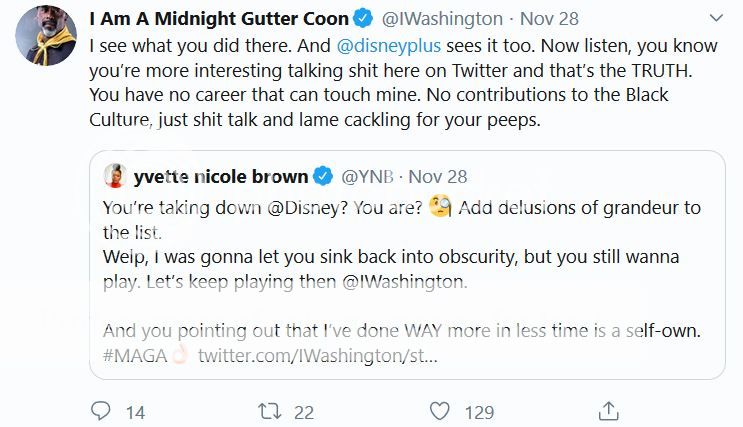Click the 129 likes count

pyautogui.click(x=480, y=411)
